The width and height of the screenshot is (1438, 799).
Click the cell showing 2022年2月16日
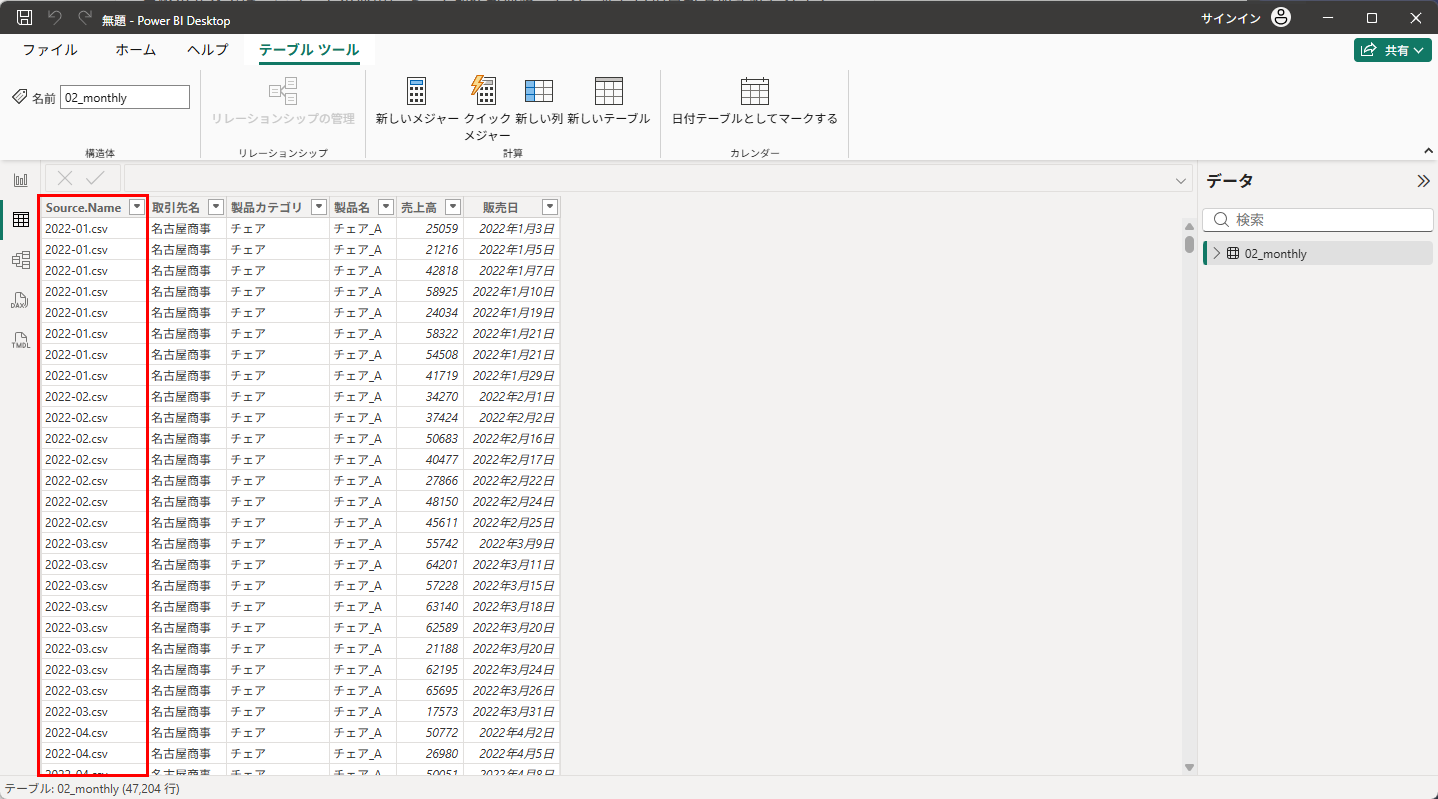(512, 438)
